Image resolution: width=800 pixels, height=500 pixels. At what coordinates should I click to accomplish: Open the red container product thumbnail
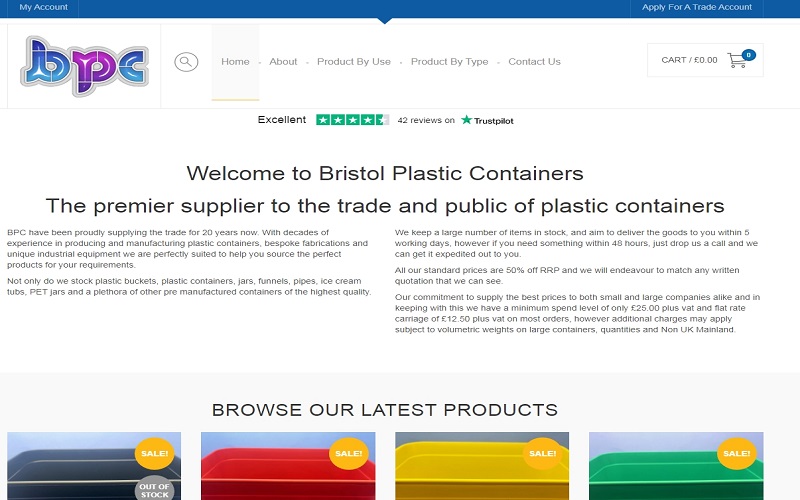[288, 466]
